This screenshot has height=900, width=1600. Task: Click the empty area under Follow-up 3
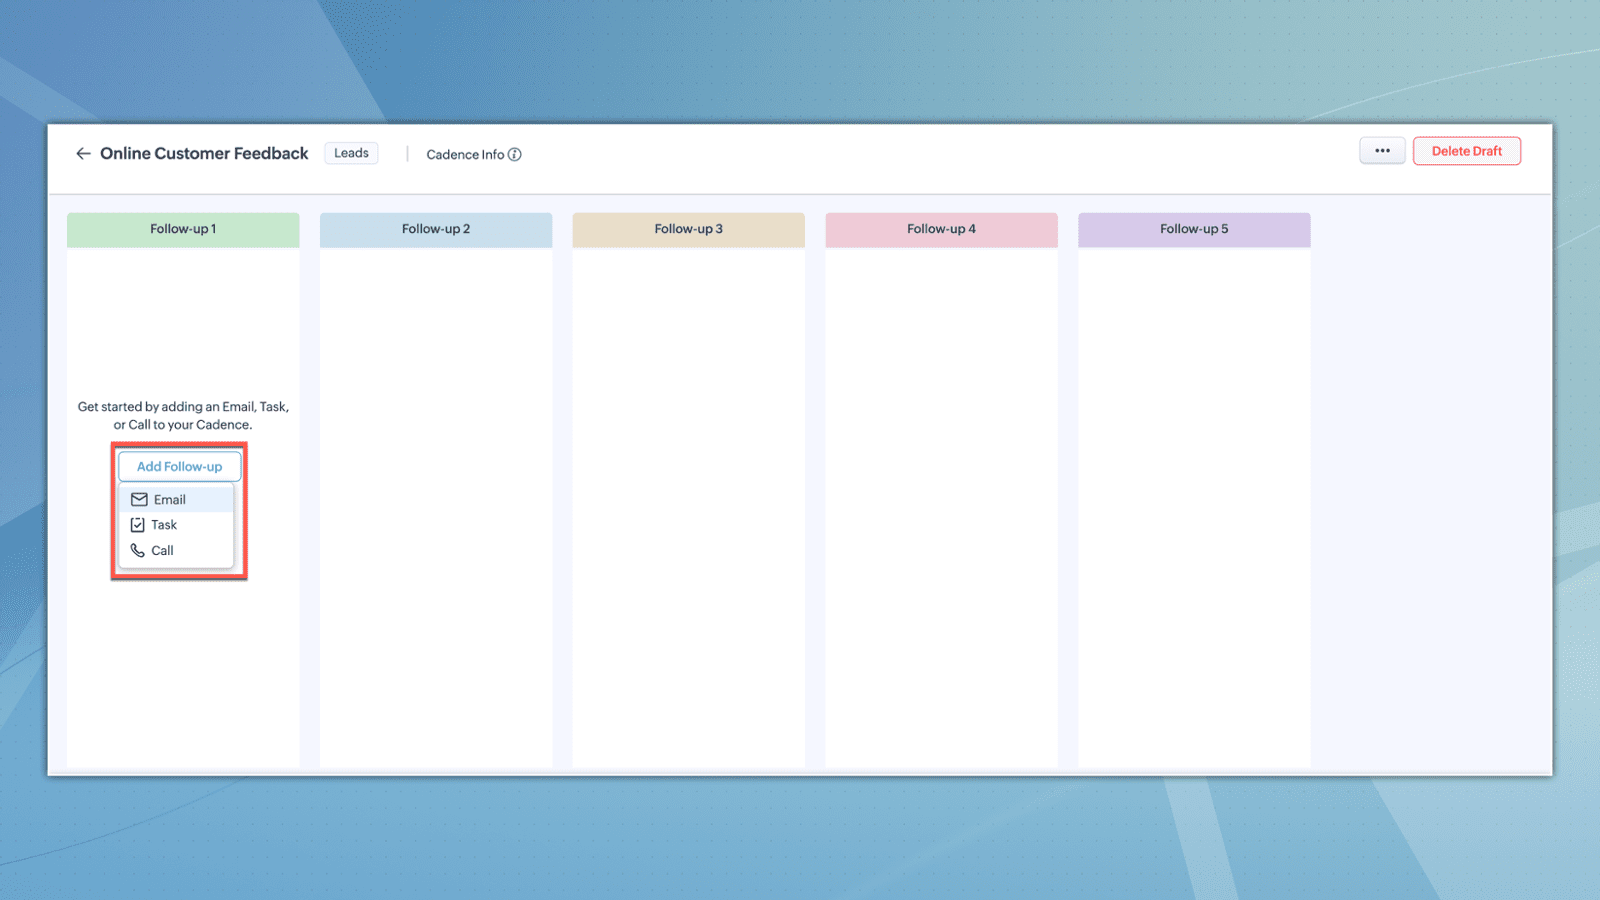coord(688,500)
